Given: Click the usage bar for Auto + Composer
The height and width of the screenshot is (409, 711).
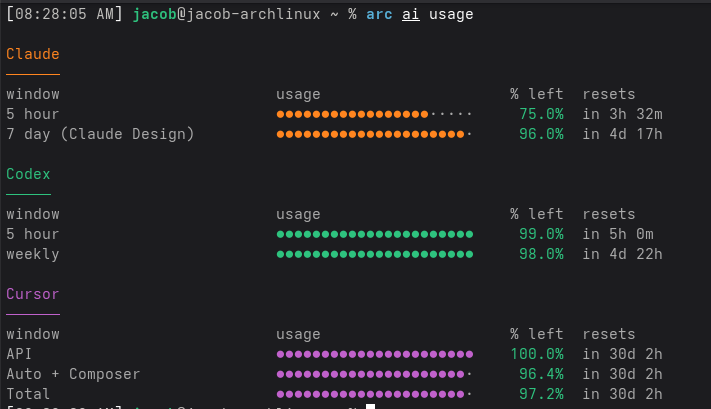Looking at the screenshot, I should click(375, 374).
